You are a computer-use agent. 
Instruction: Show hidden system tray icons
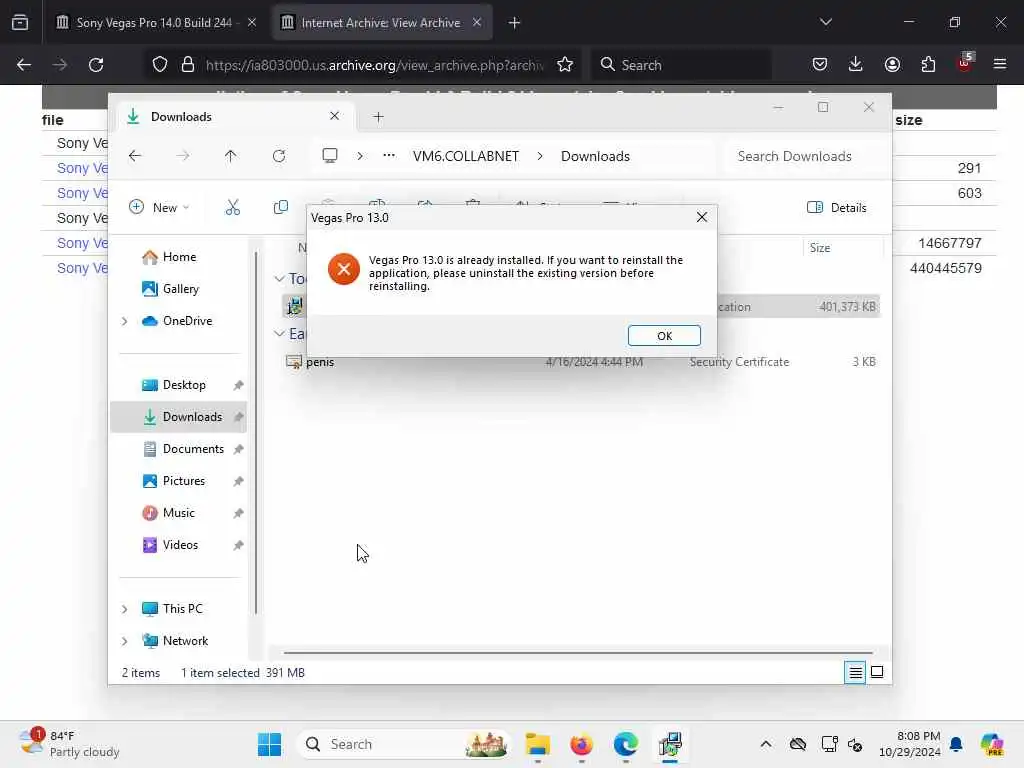click(766, 744)
